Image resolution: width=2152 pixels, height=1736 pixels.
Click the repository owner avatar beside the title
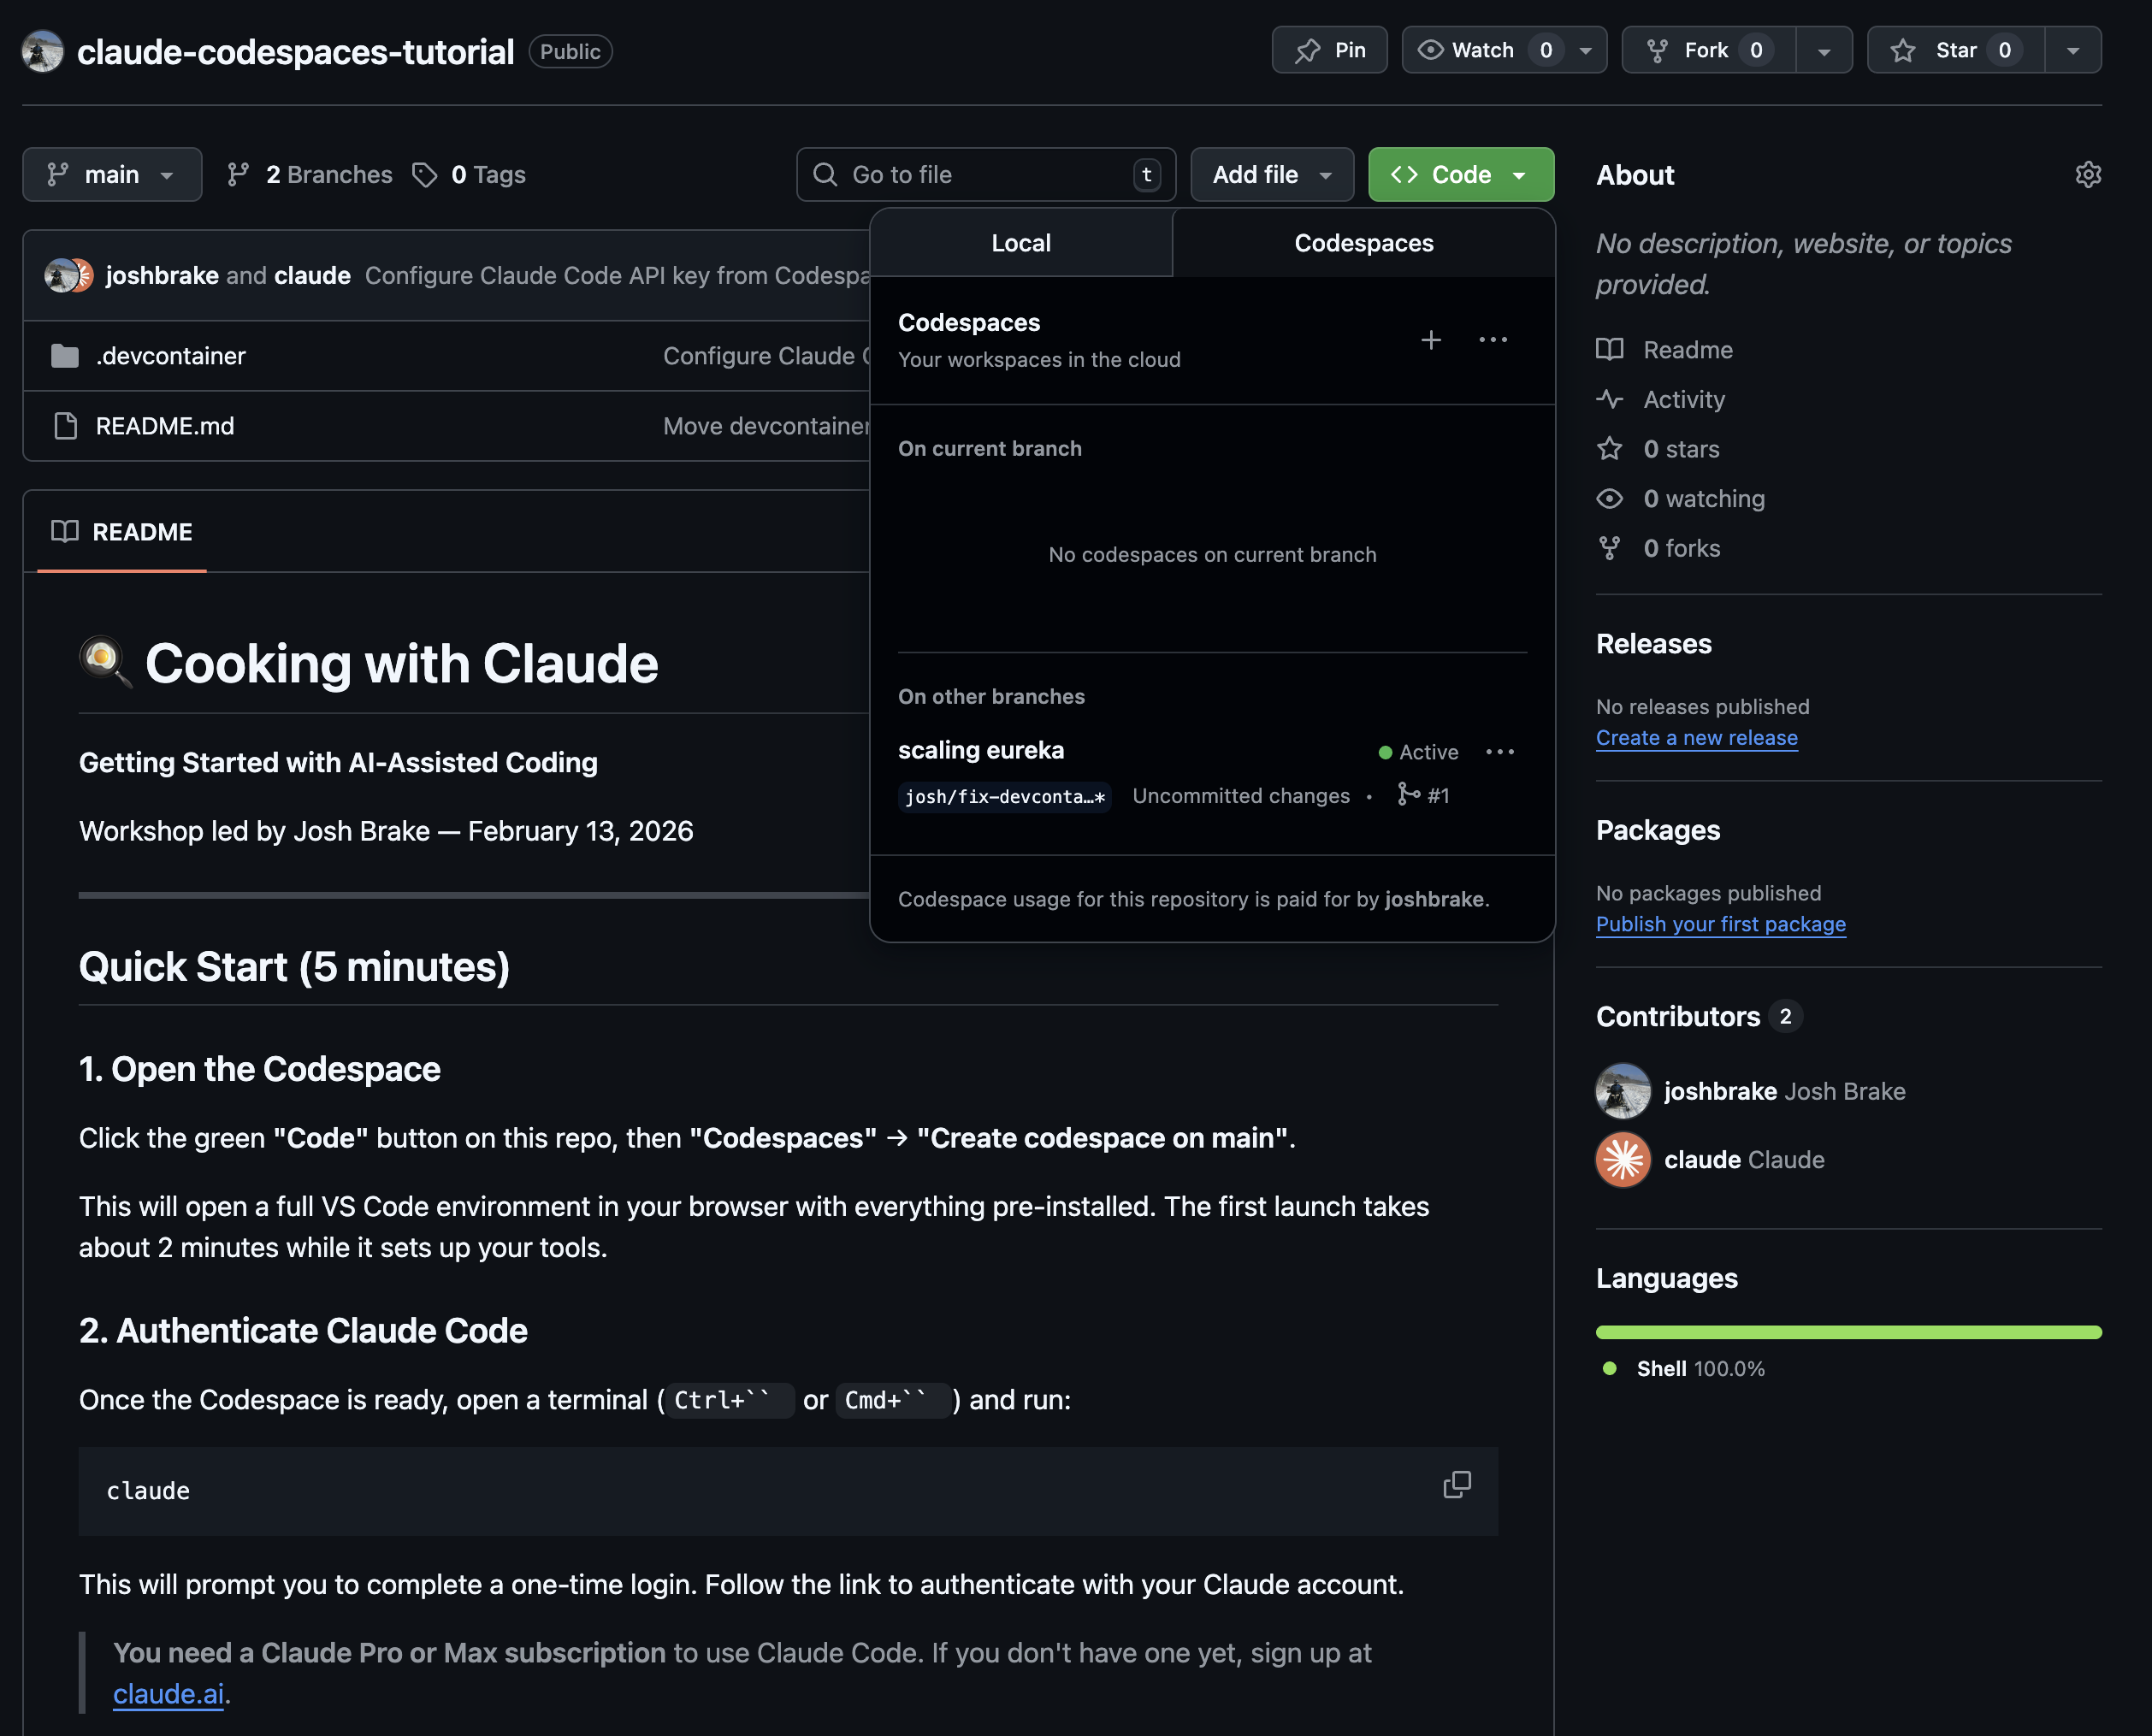click(43, 51)
